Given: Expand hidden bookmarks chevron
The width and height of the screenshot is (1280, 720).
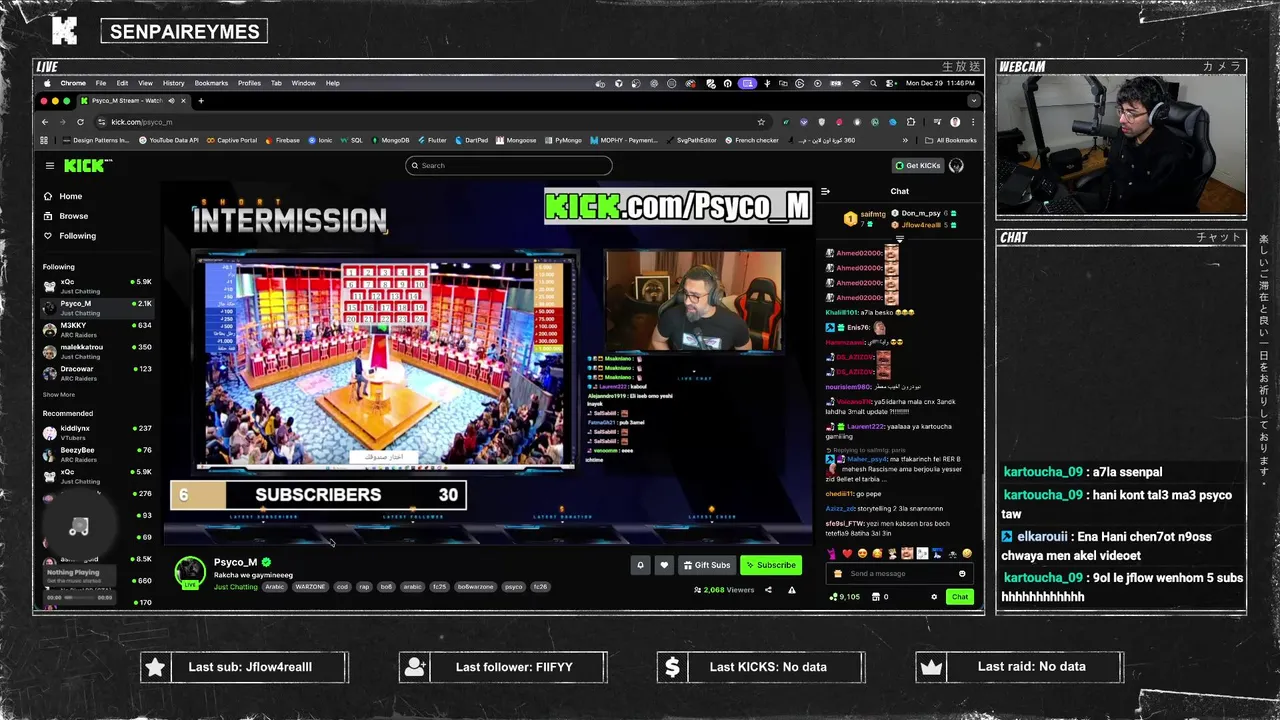Looking at the screenshot, I should tap(906, 141).
